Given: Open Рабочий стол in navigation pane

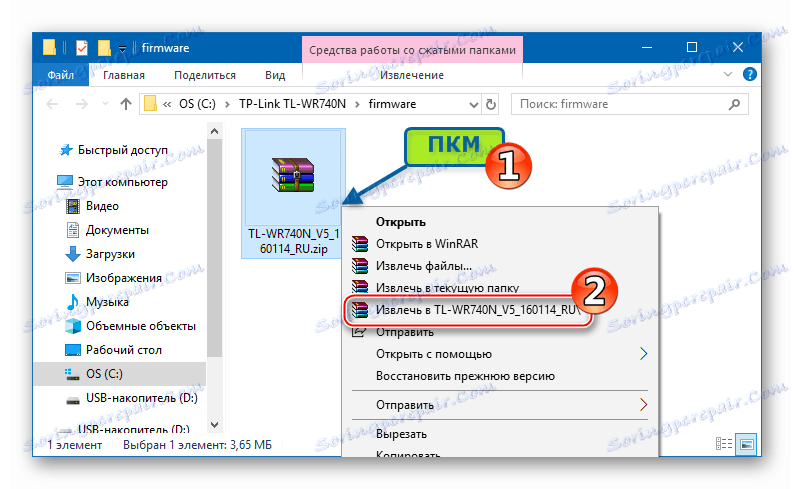Looking at the screenshot, I should click(x=124, y=350).
